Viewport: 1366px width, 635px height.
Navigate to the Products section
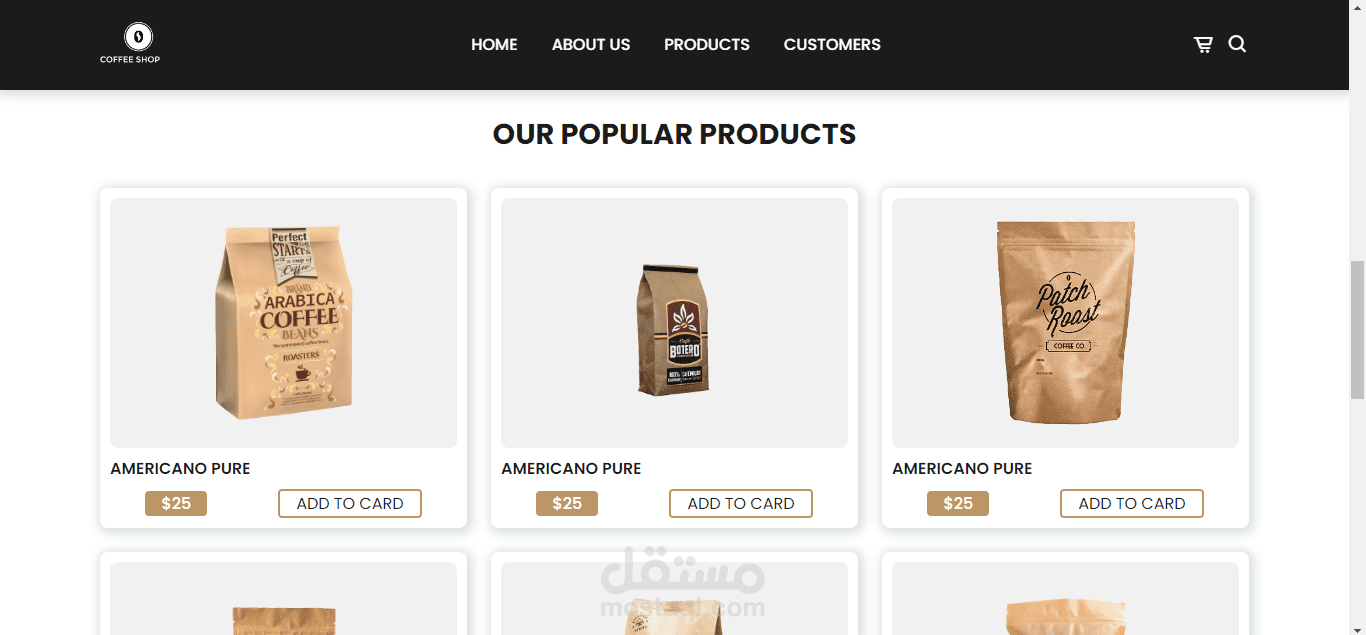tap(707, 44)
